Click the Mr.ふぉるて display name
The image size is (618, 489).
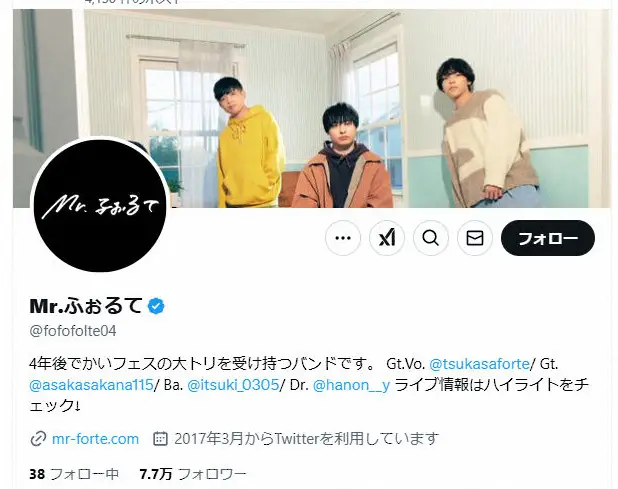pos(86,306)
